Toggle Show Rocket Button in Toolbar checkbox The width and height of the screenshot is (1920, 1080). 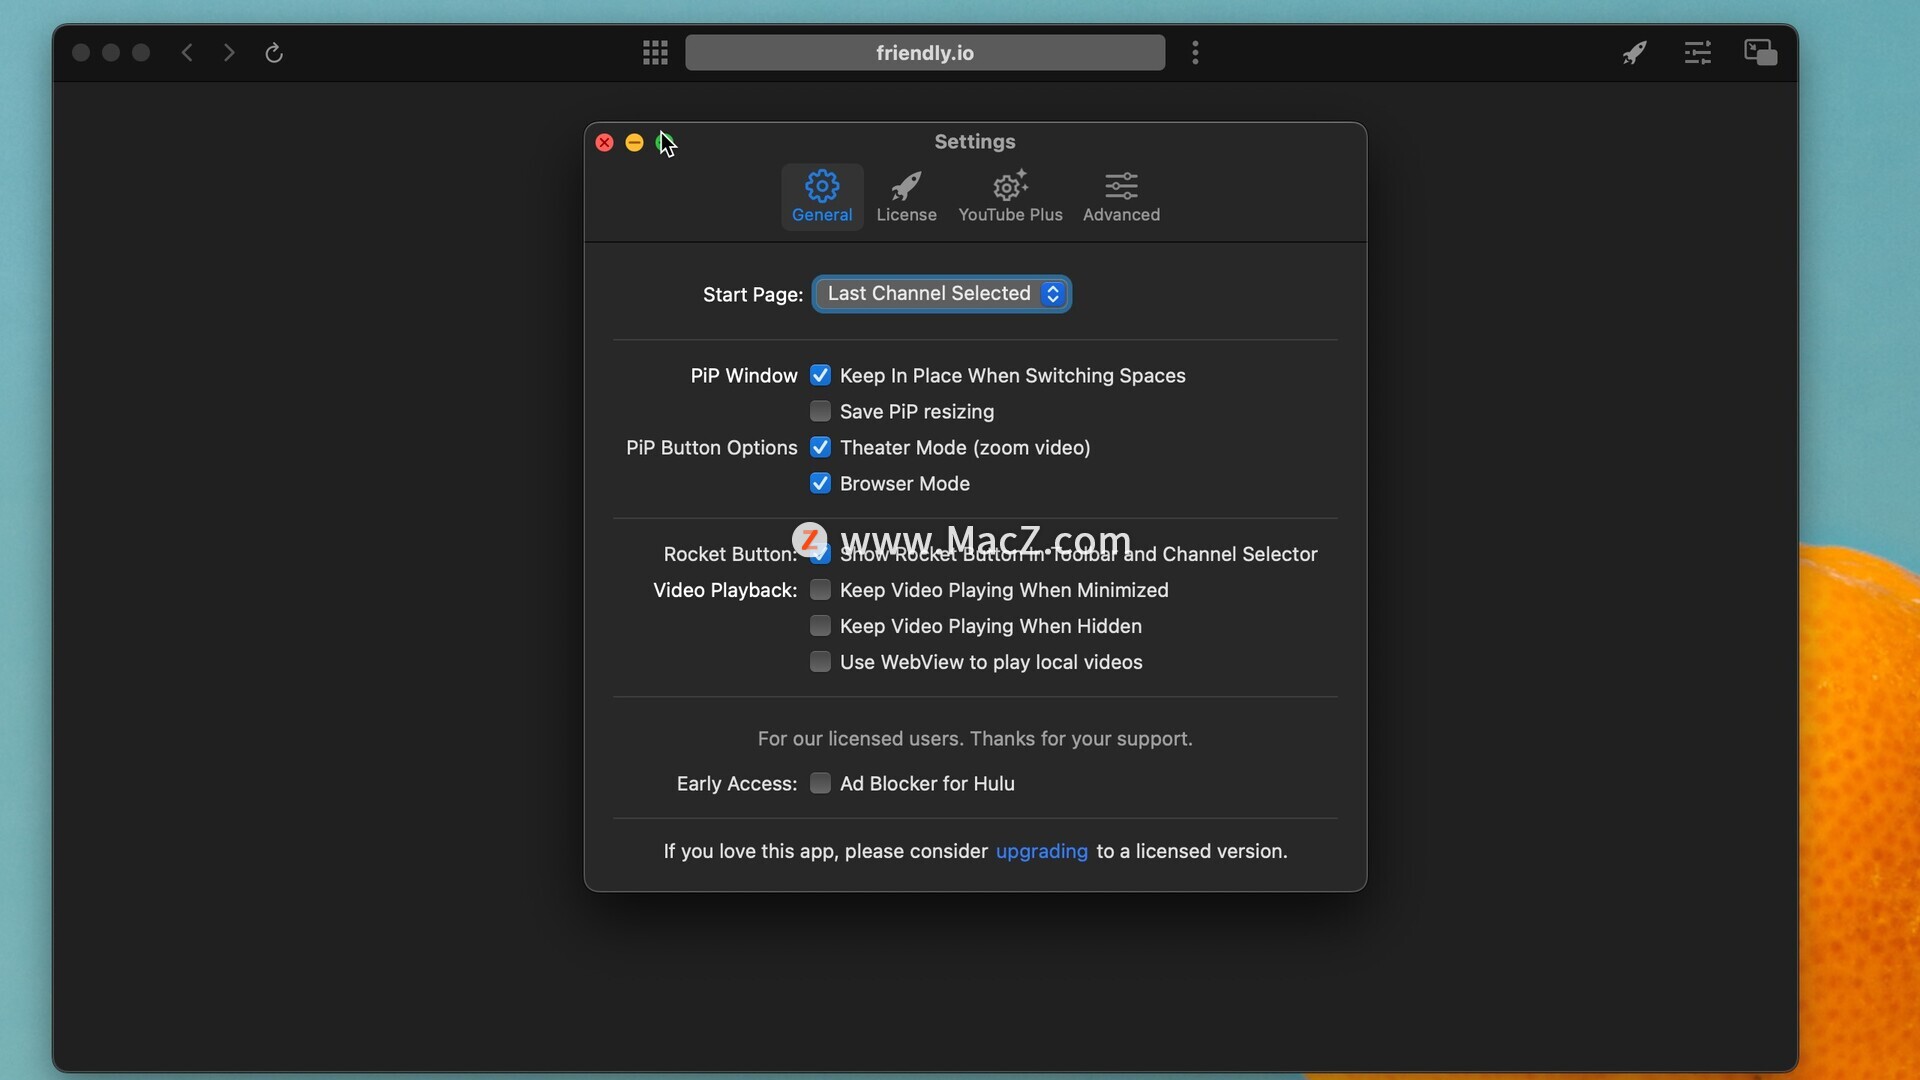click(820, 554)
